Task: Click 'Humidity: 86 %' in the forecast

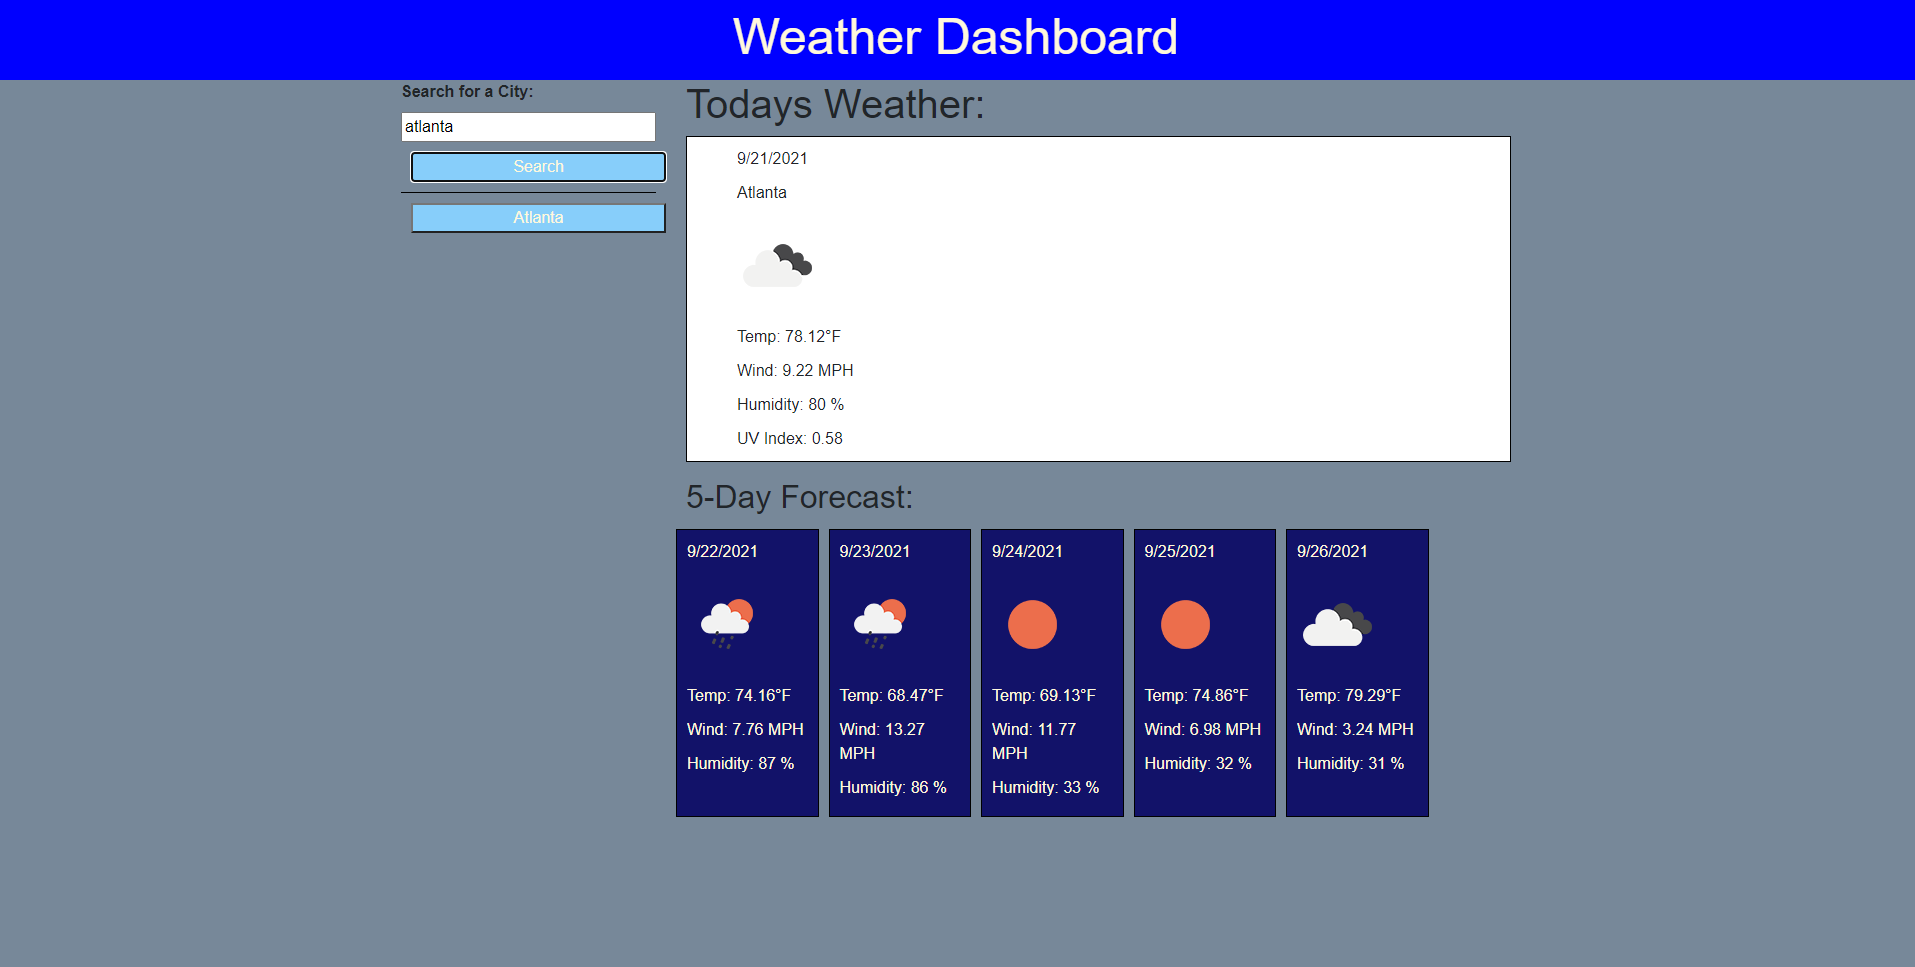Action: [893, 787]
